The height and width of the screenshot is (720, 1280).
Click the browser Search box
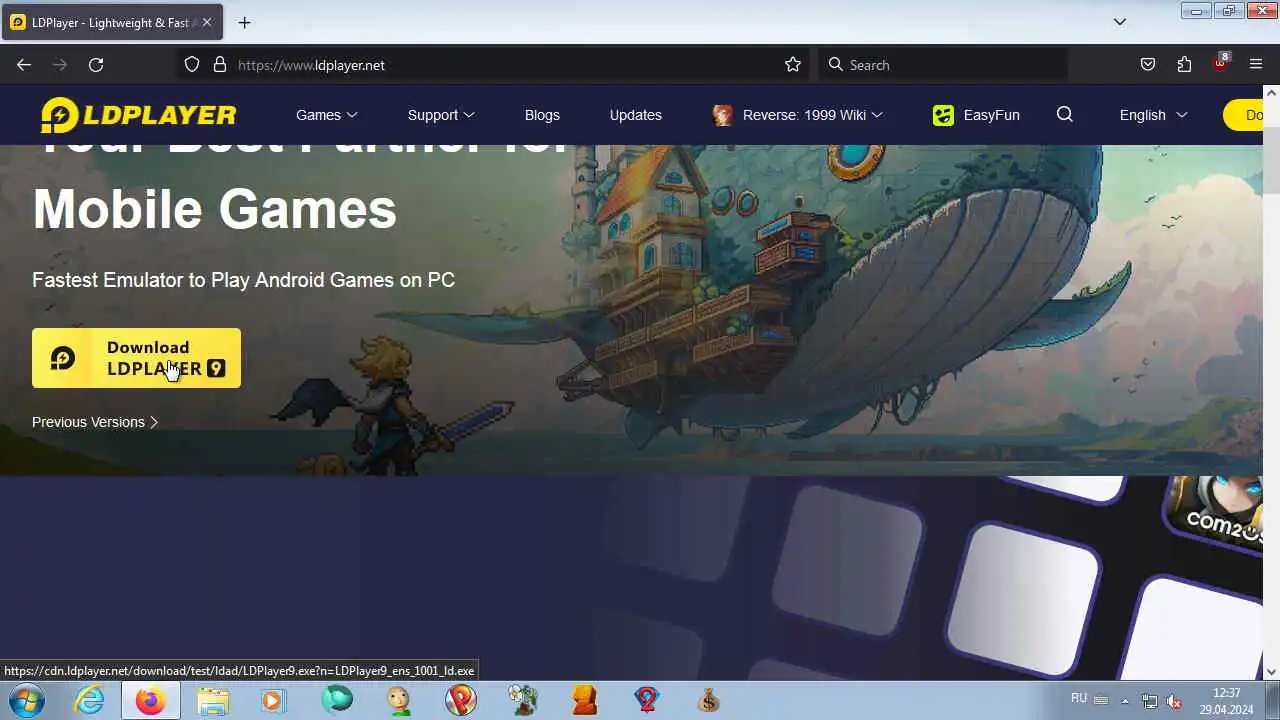[x=942, y=65]
